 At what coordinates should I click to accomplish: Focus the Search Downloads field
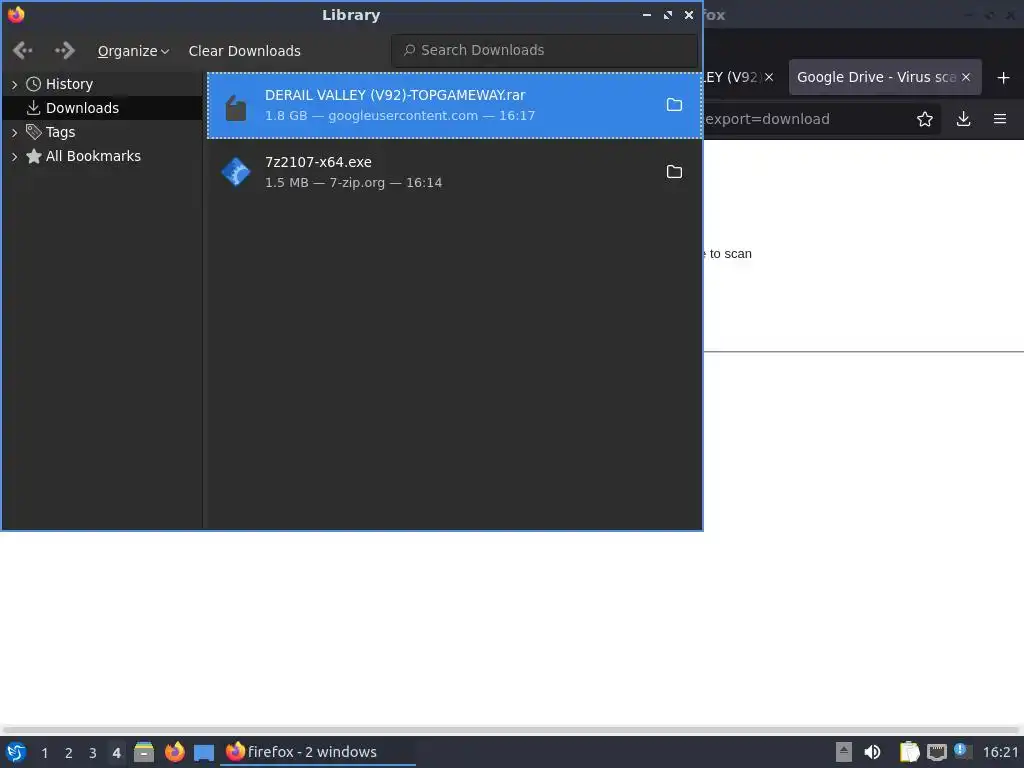point(545,50)
